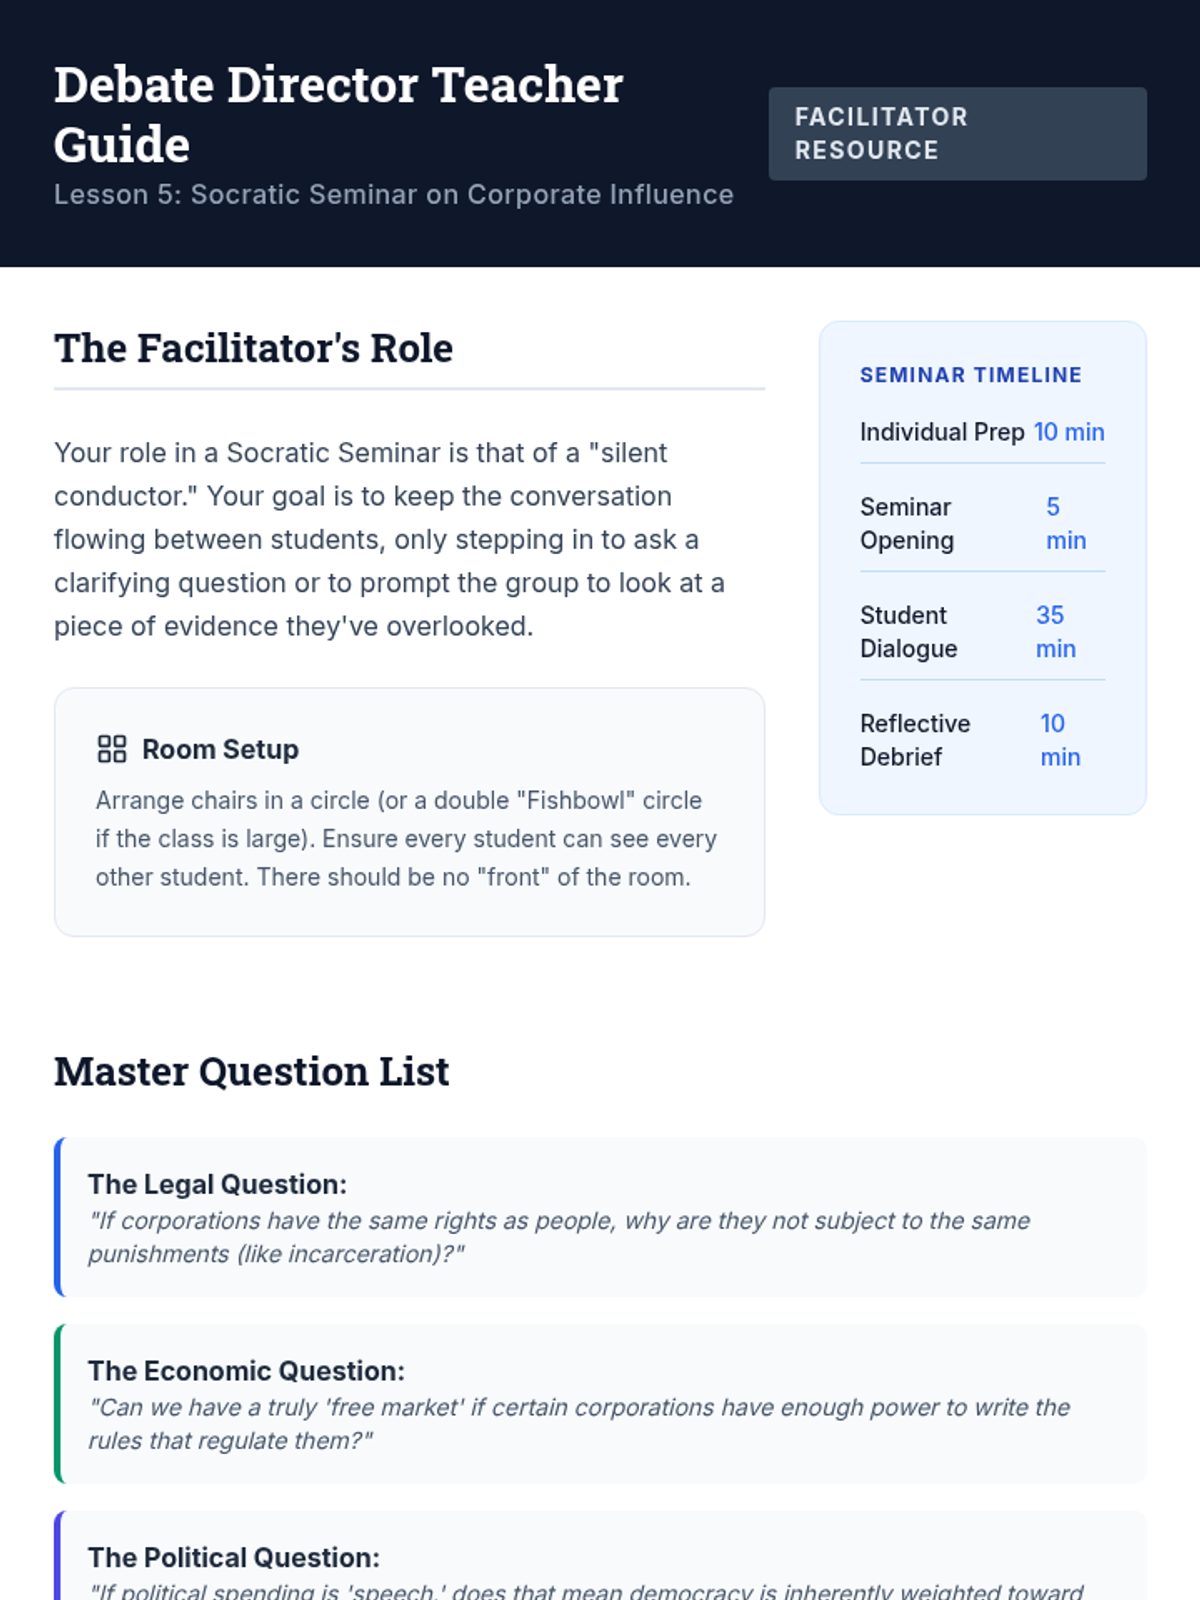Click the Debate Director Teacher Guide title
This screenshot has height=1600, width=1200.
(338, 114)
